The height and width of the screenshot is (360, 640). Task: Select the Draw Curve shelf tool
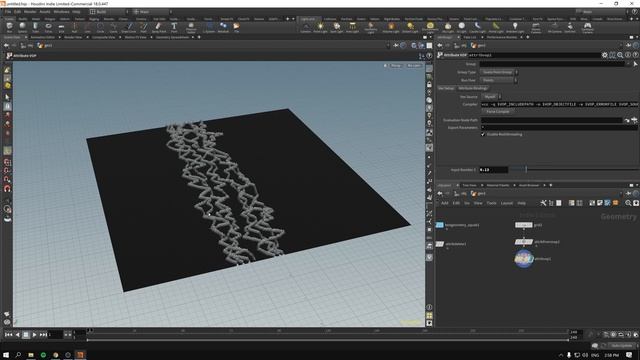tap(129, 27)
